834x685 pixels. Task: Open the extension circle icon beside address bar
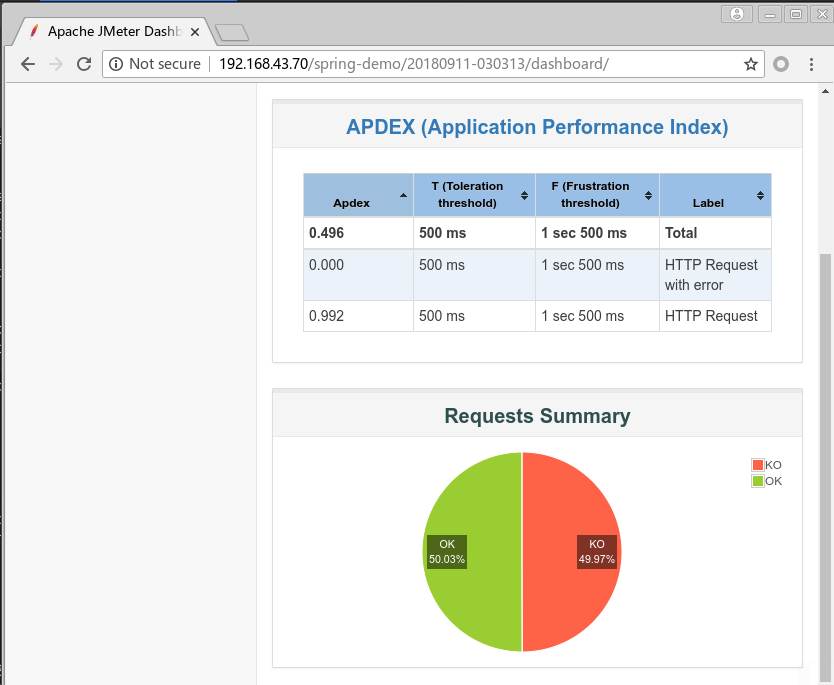781,64
